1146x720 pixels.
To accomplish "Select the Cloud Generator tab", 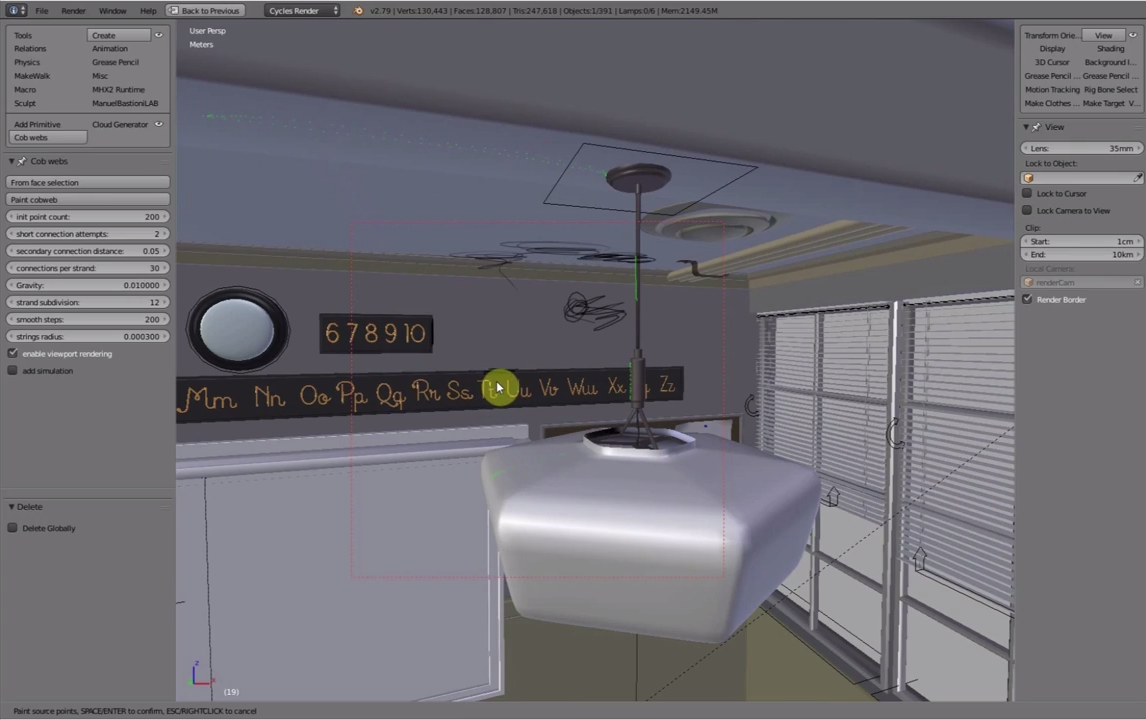I will (x=120, y=124).
